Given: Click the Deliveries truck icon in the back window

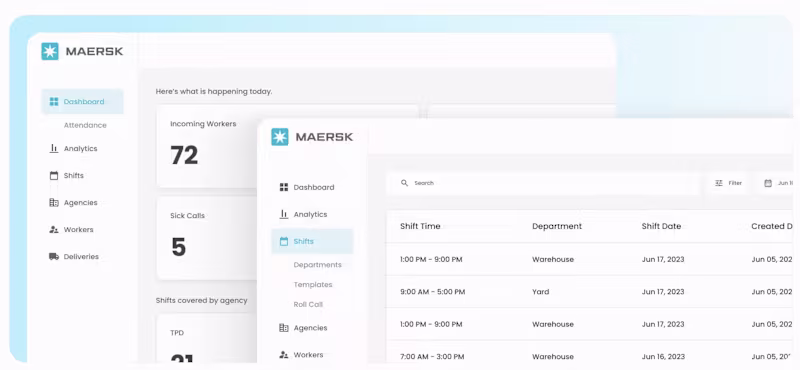Looking at the screenshot, I should pyautogui.click(x=54, y=256).
